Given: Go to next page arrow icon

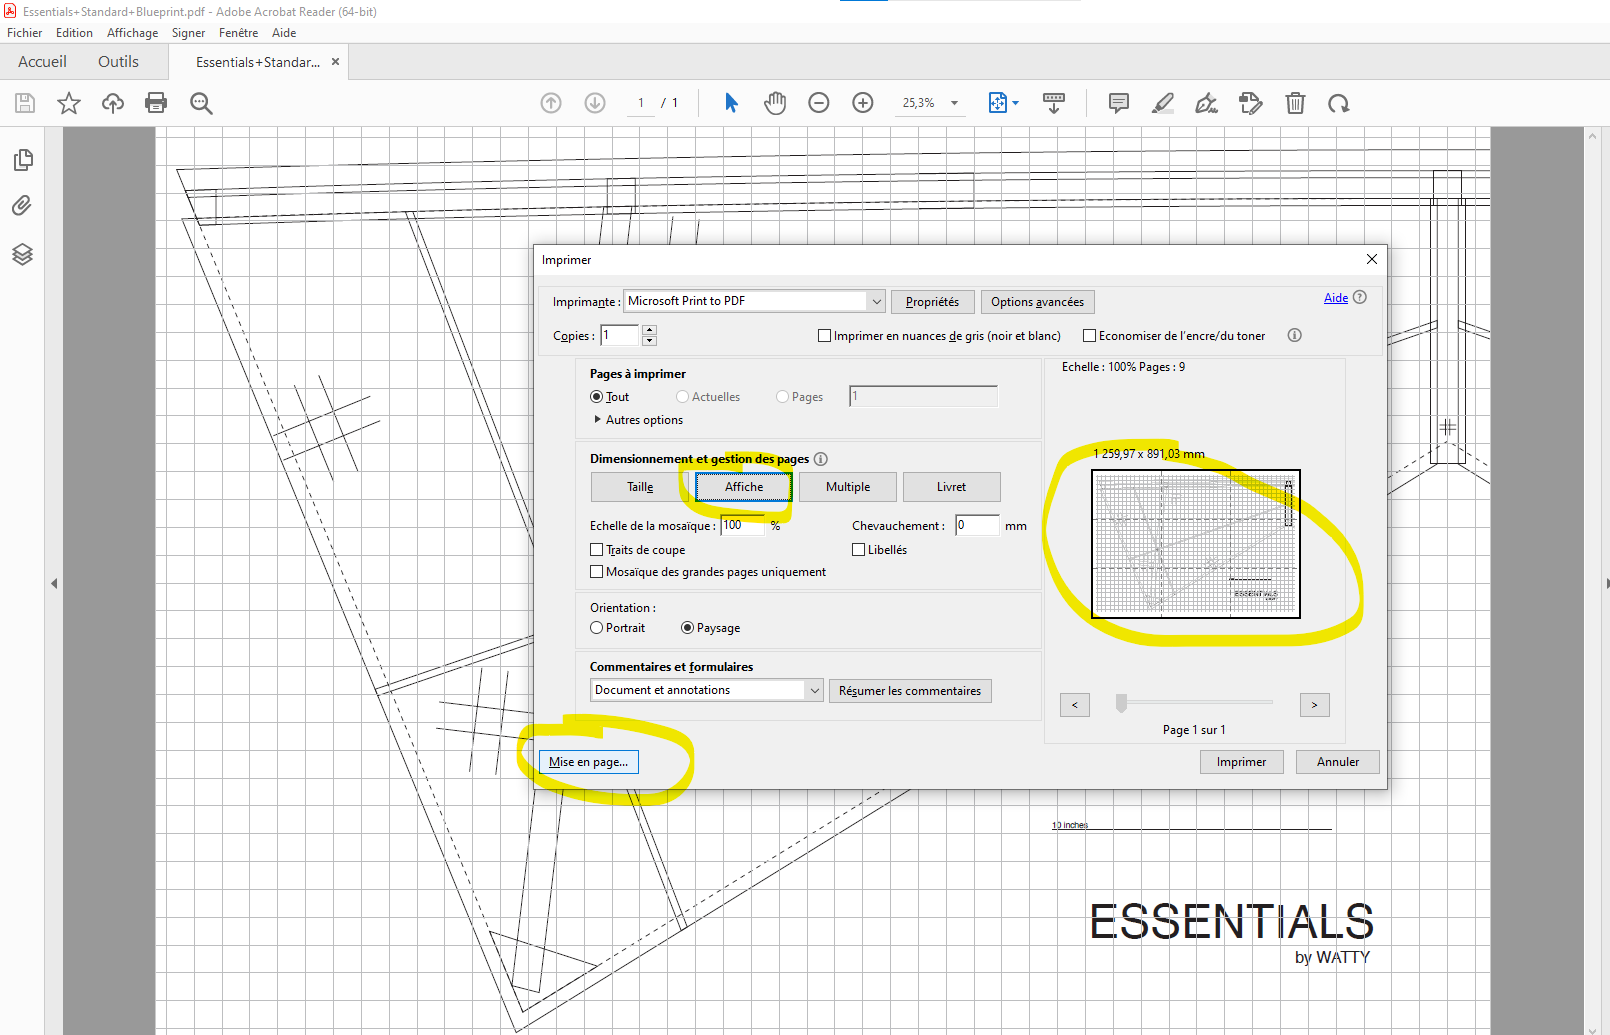Looking at the screenshot, I should coord(595,103).
